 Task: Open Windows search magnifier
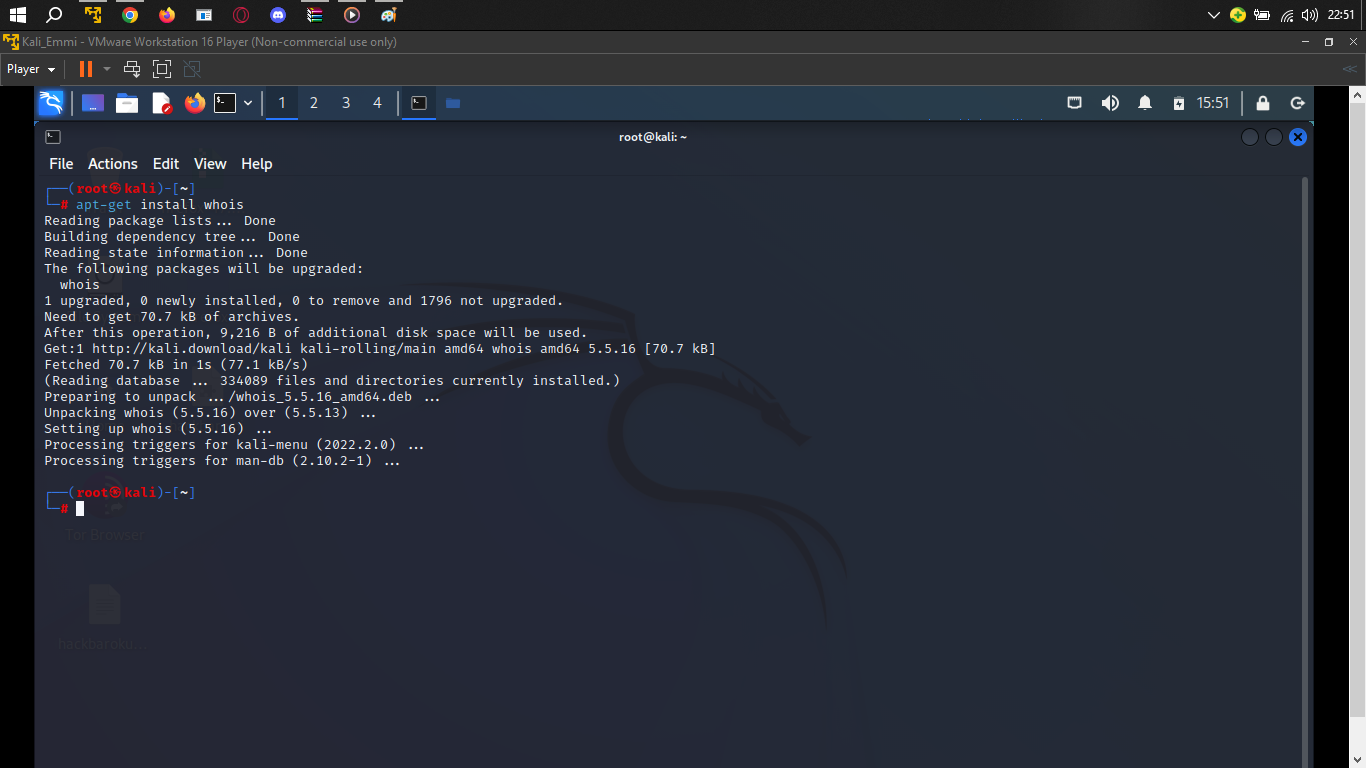point(55,15)
